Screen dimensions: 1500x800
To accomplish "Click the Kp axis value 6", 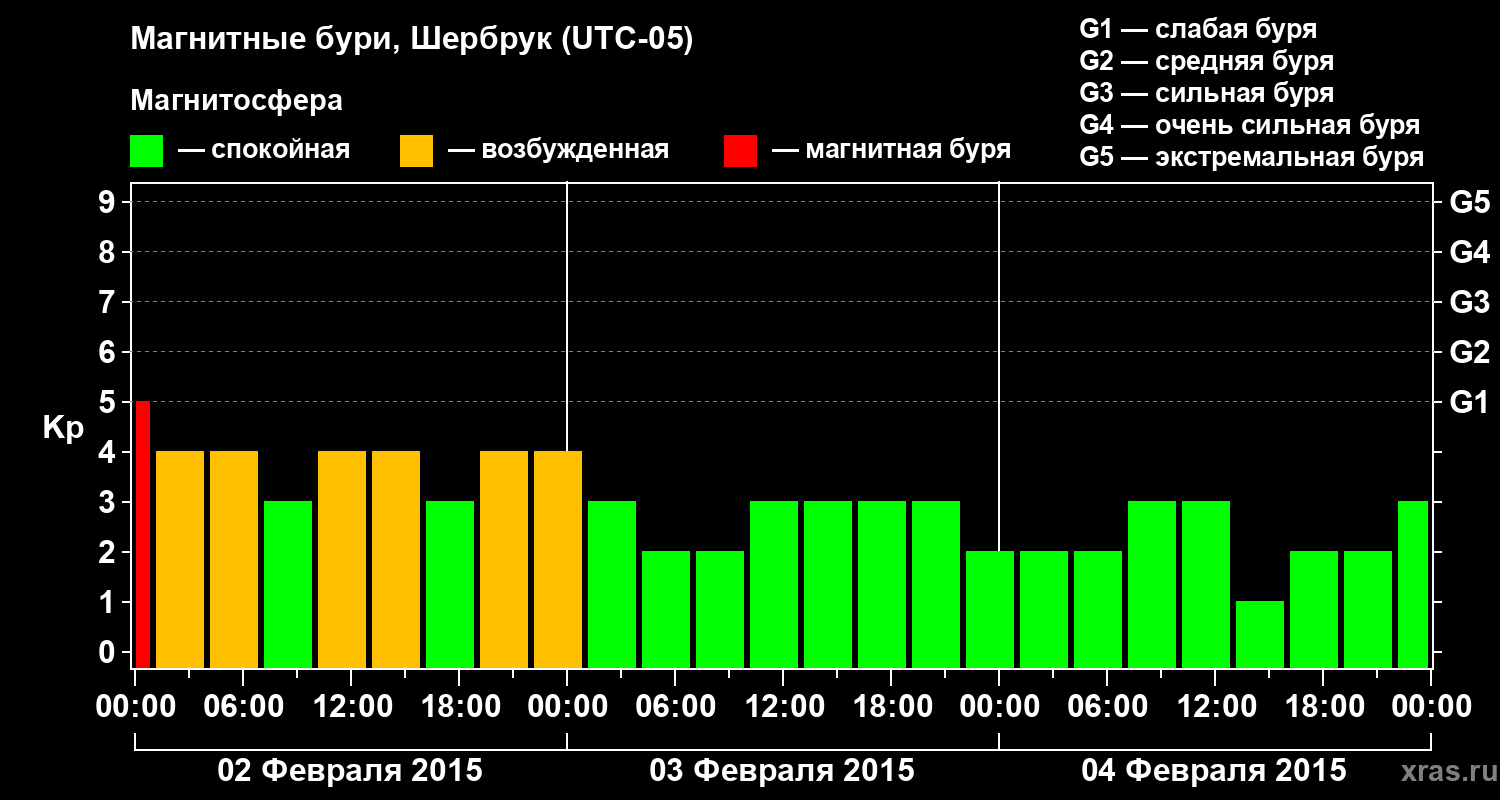I will (108, 352).
